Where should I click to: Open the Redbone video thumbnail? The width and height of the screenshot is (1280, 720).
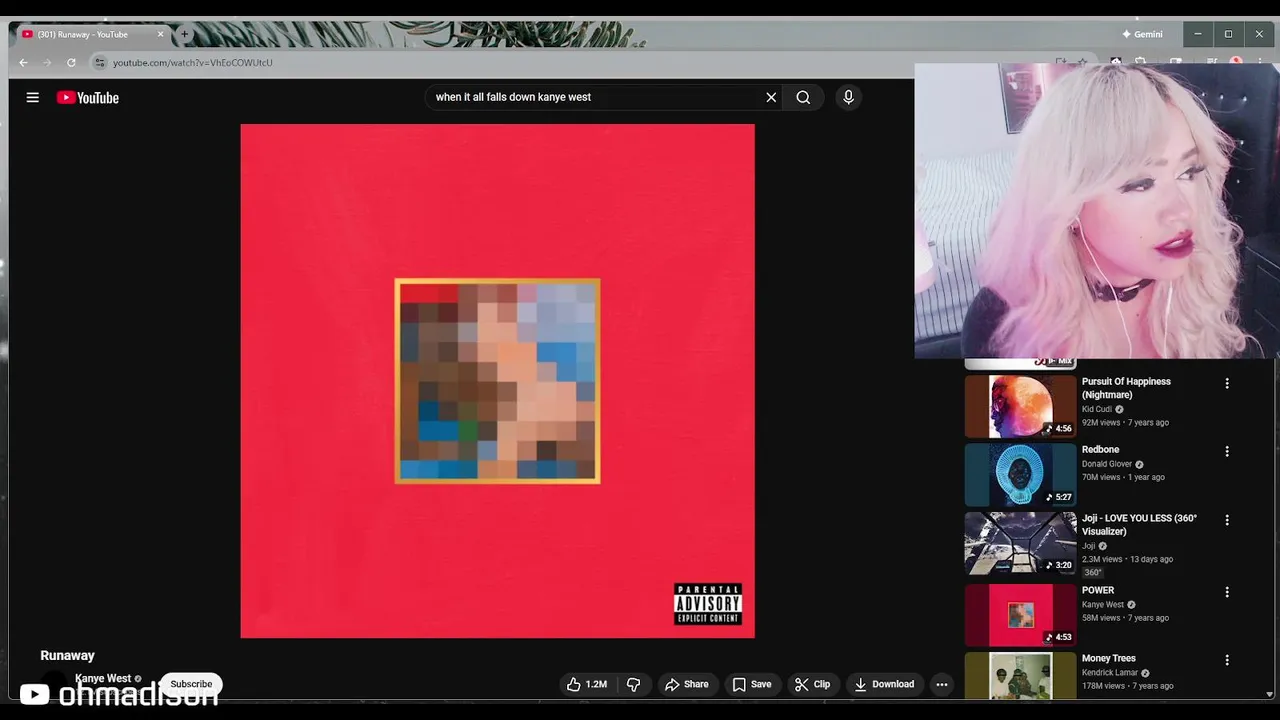coord(1020,475)
